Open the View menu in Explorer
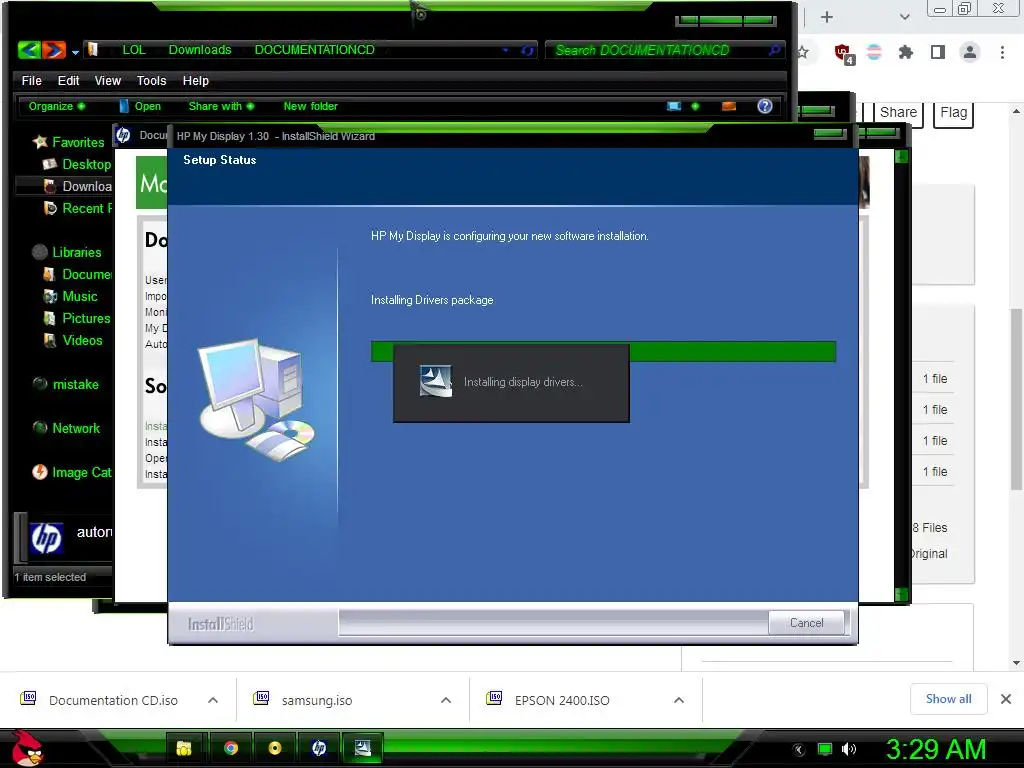 pos(108,80)
